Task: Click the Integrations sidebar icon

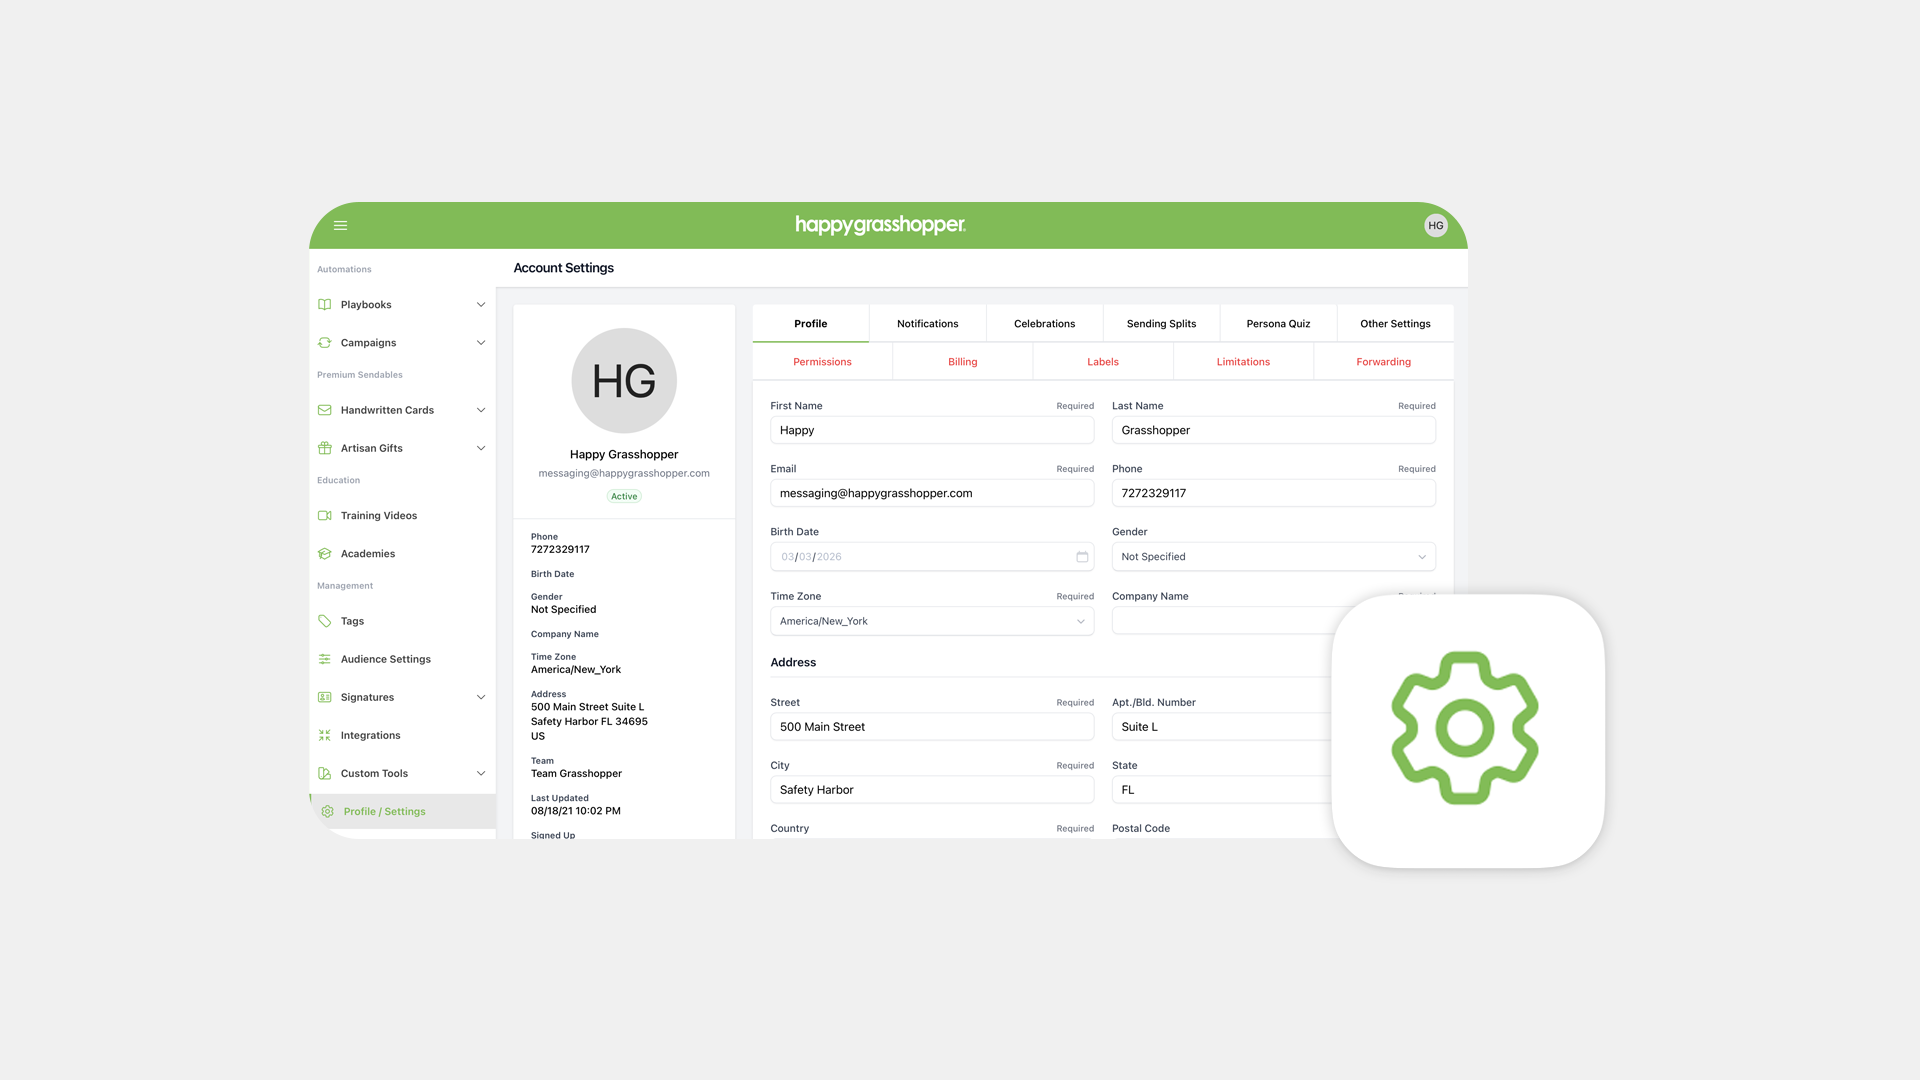Action: coord(325,735)
